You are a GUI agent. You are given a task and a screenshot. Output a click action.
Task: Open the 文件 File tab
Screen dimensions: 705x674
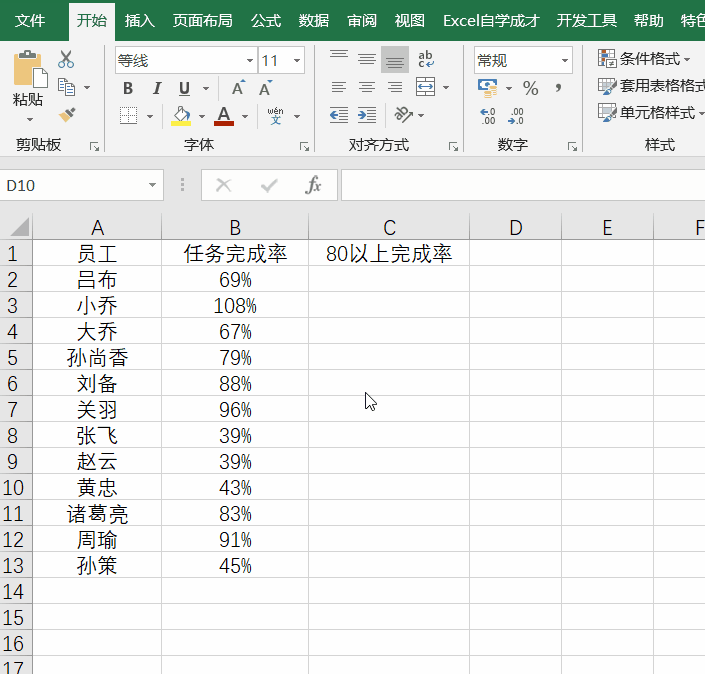coord(30,21)
